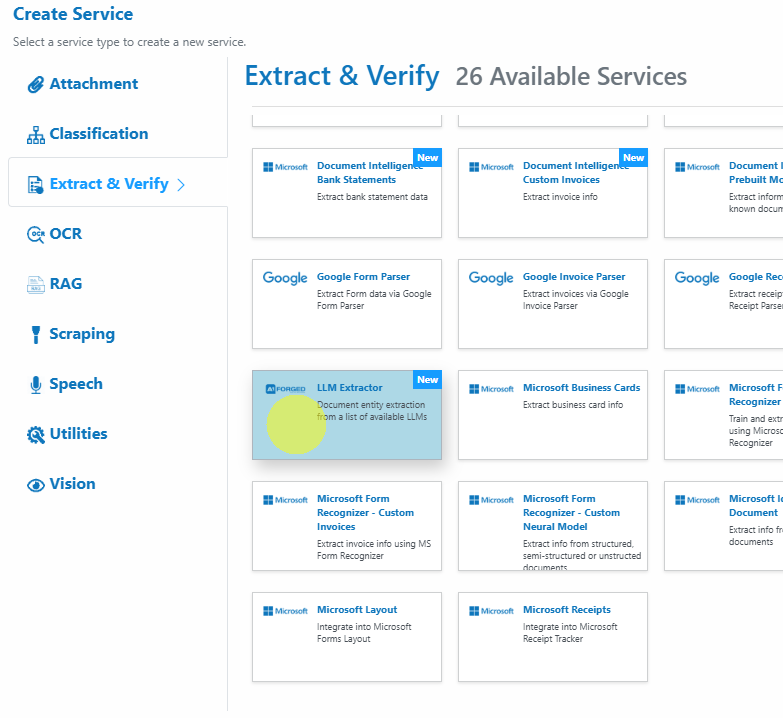Click the New badge on LLM Extractor
The height and width of the screenshot is (718, 783).
(x=427, y=379)
